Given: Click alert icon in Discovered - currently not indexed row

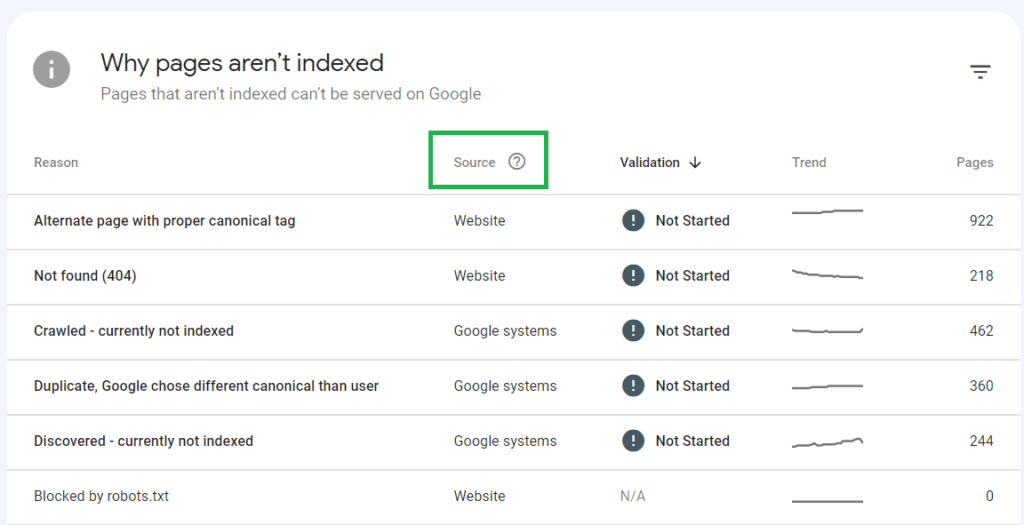Looking at the screenshot, I should (633, 441).
